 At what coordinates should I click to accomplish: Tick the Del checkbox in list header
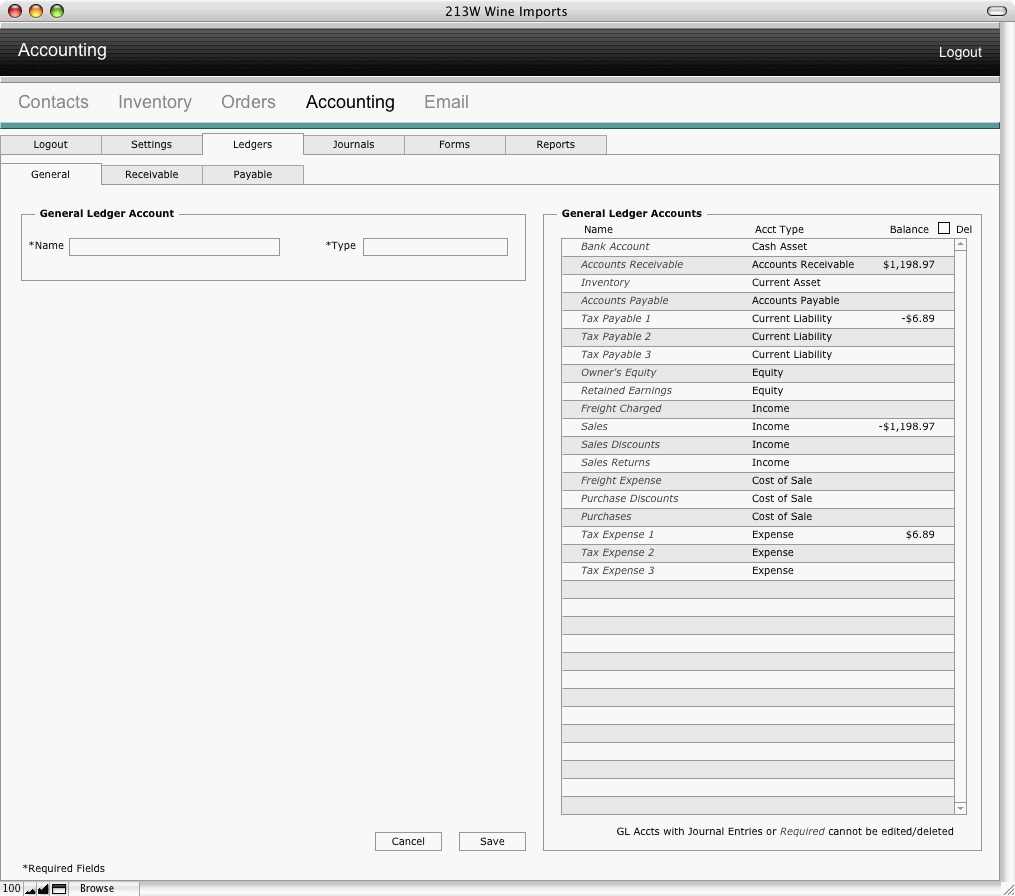(944, 228)
